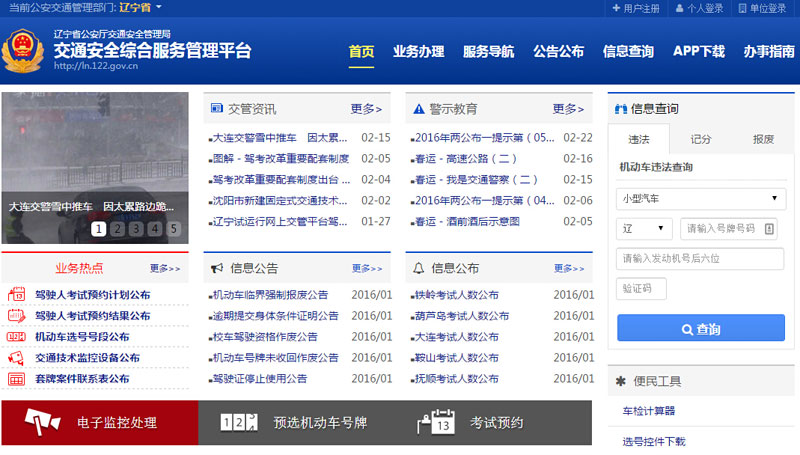Image resolution: width=800 pixels, height=455 pixels.
Task: Open the APP下载 menu
Action: [x=698, y=52]
